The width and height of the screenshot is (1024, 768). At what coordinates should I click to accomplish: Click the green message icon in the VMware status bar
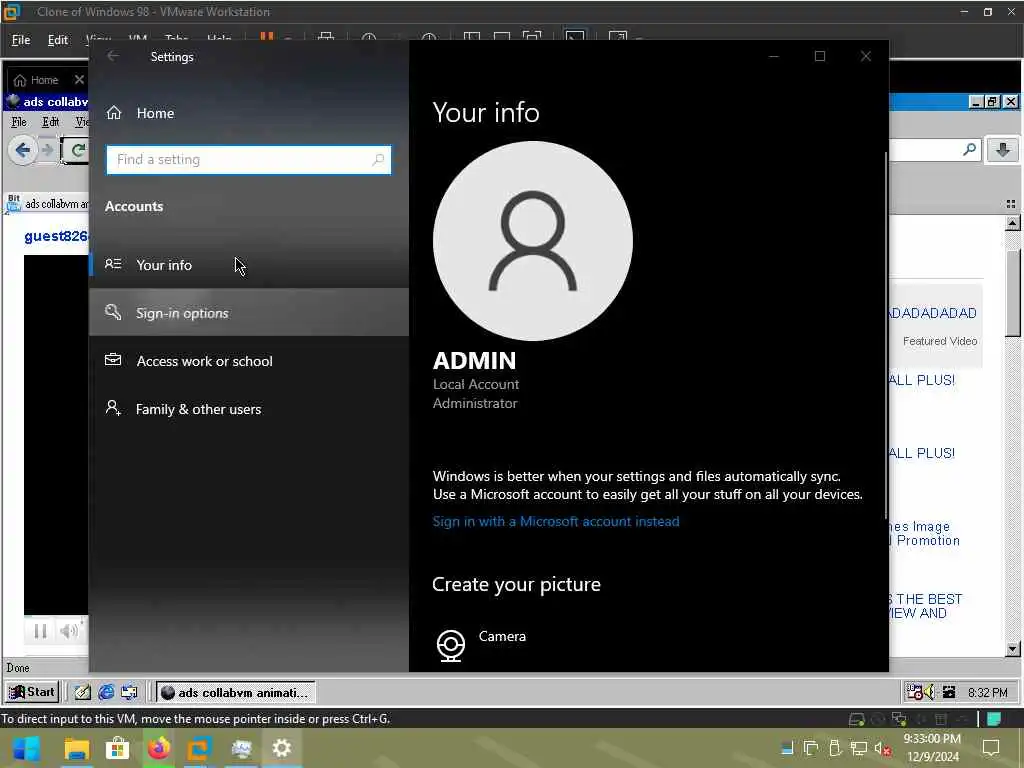coord(994,720)
